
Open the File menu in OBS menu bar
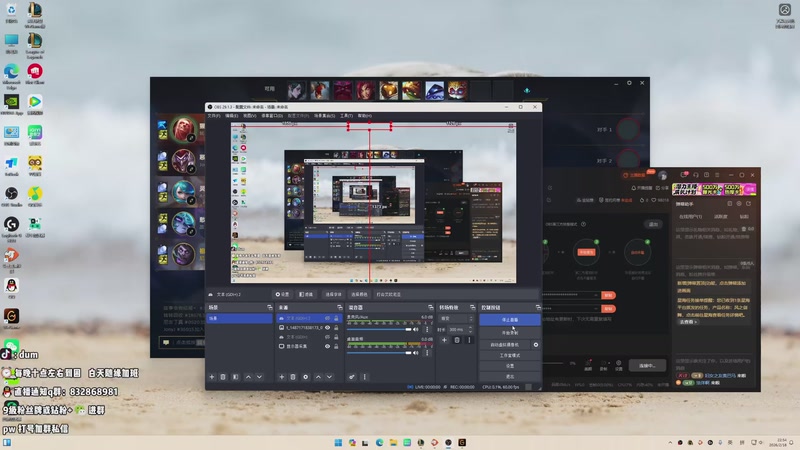tap(213, 115)
